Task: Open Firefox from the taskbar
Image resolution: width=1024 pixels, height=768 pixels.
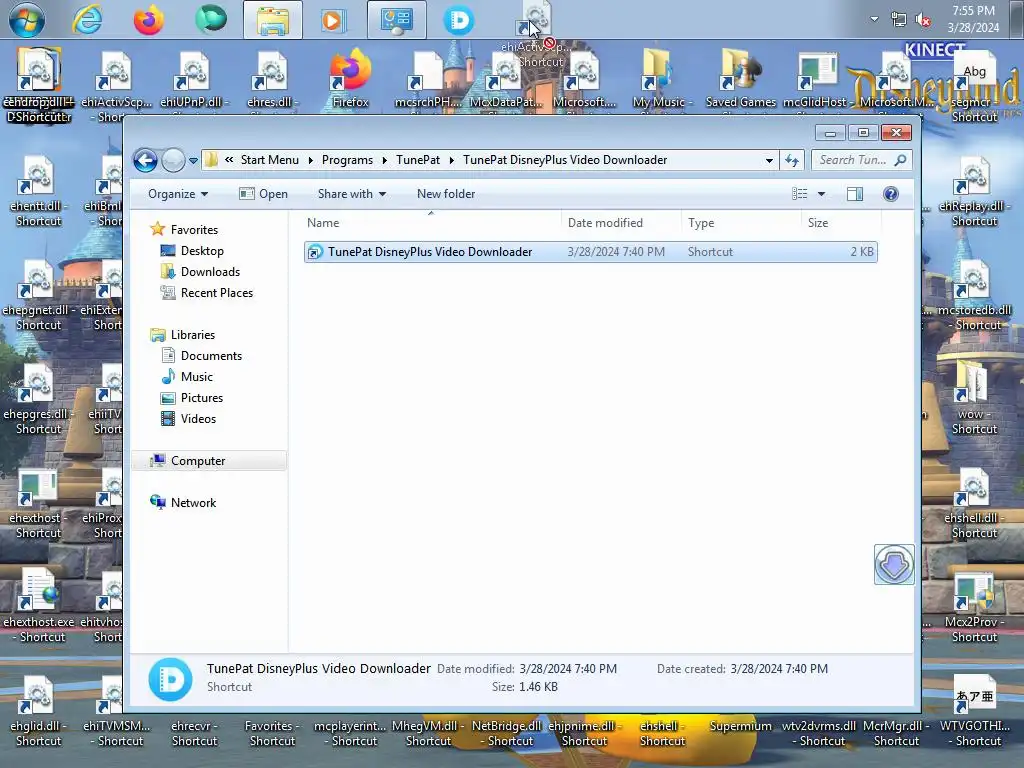Action: (x=148, y=20)
